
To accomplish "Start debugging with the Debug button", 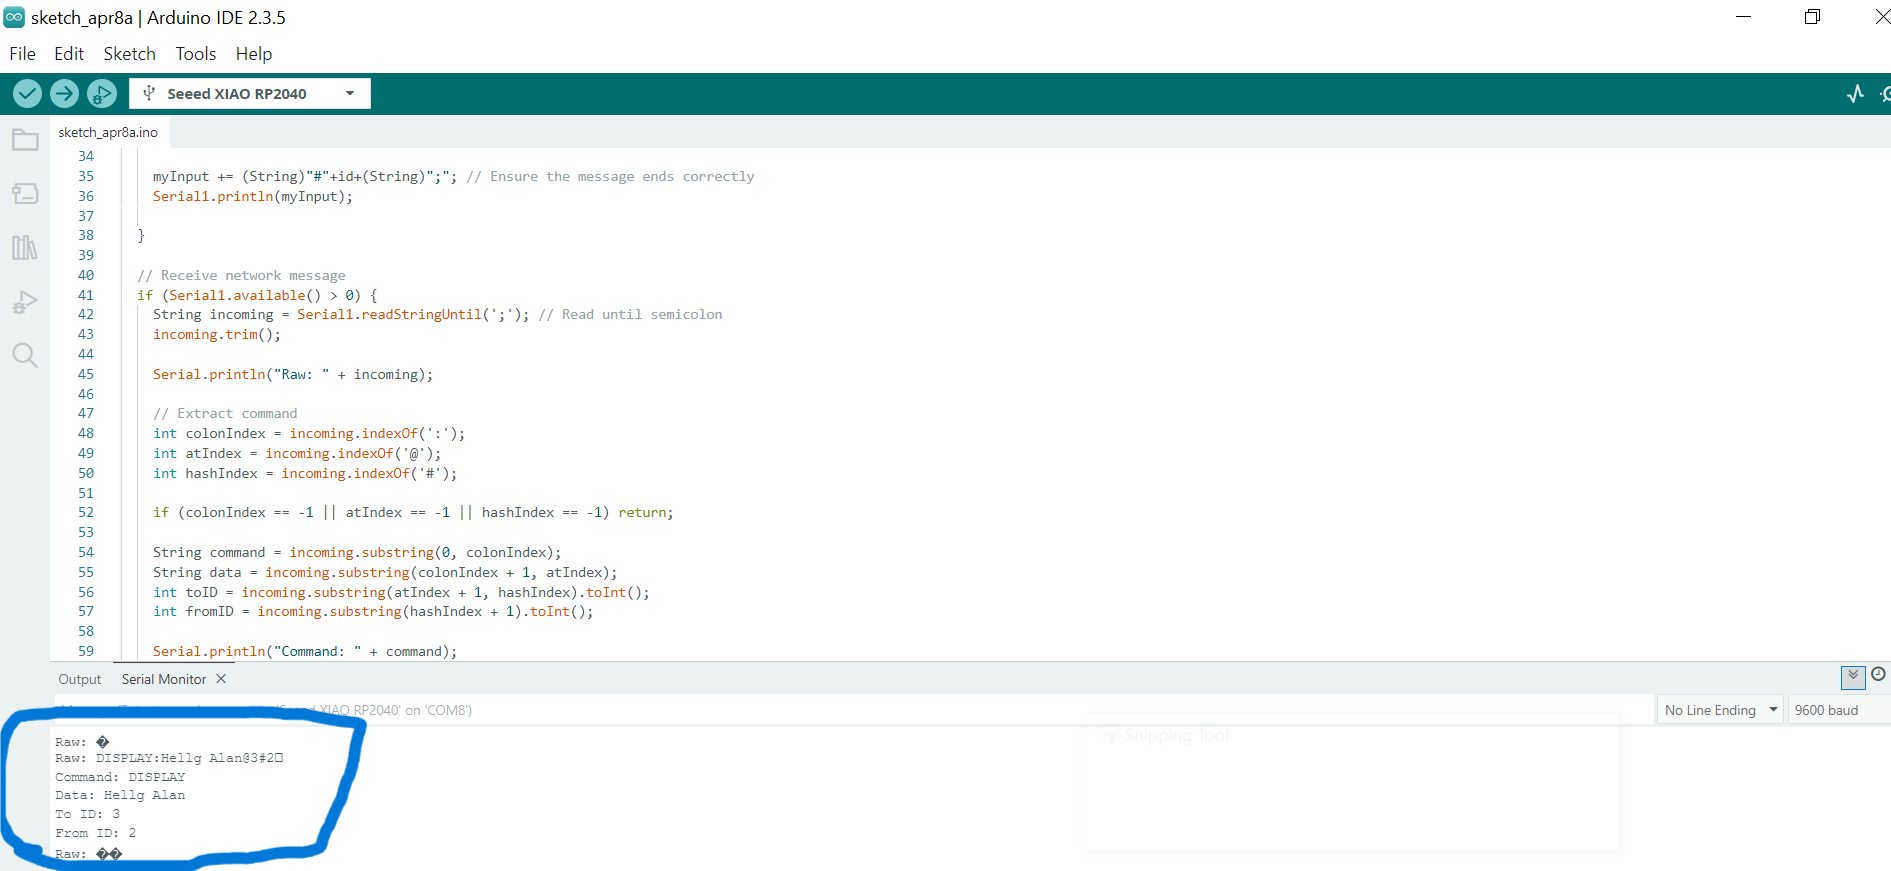I will (x=101, y=94).
